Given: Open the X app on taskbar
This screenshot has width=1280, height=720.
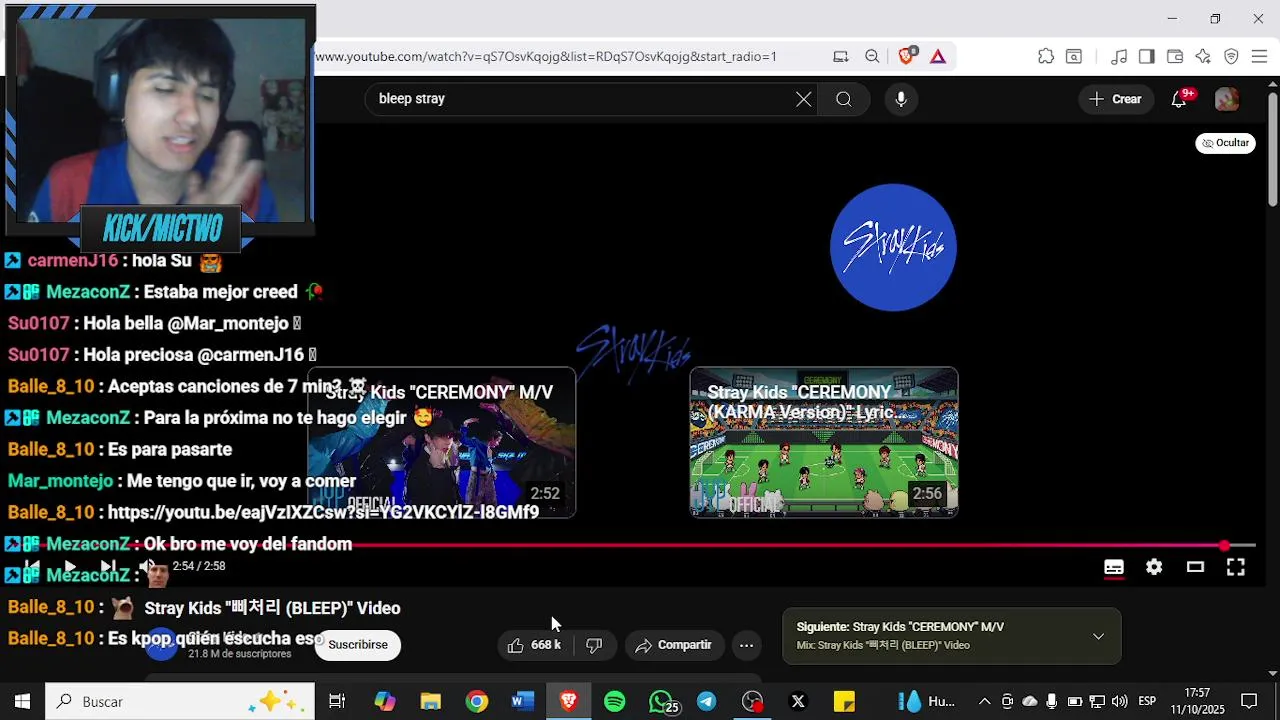Looking at the screenshot, I should (x=798, y=702).
